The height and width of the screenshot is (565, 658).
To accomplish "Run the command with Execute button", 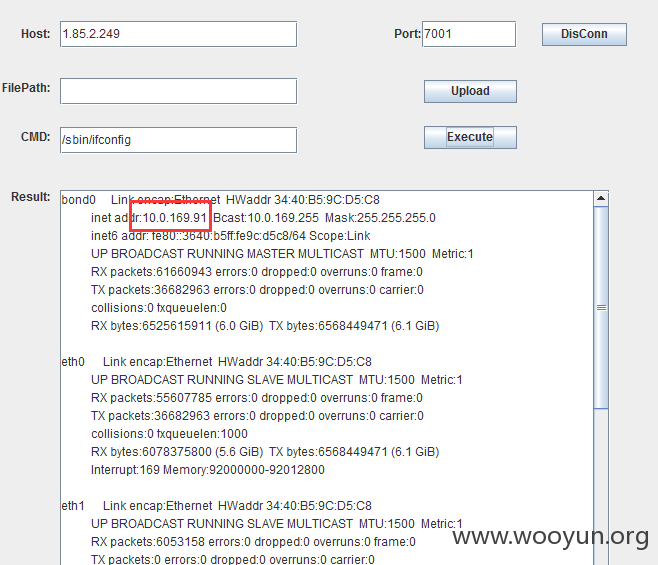I will click(470, 137).
